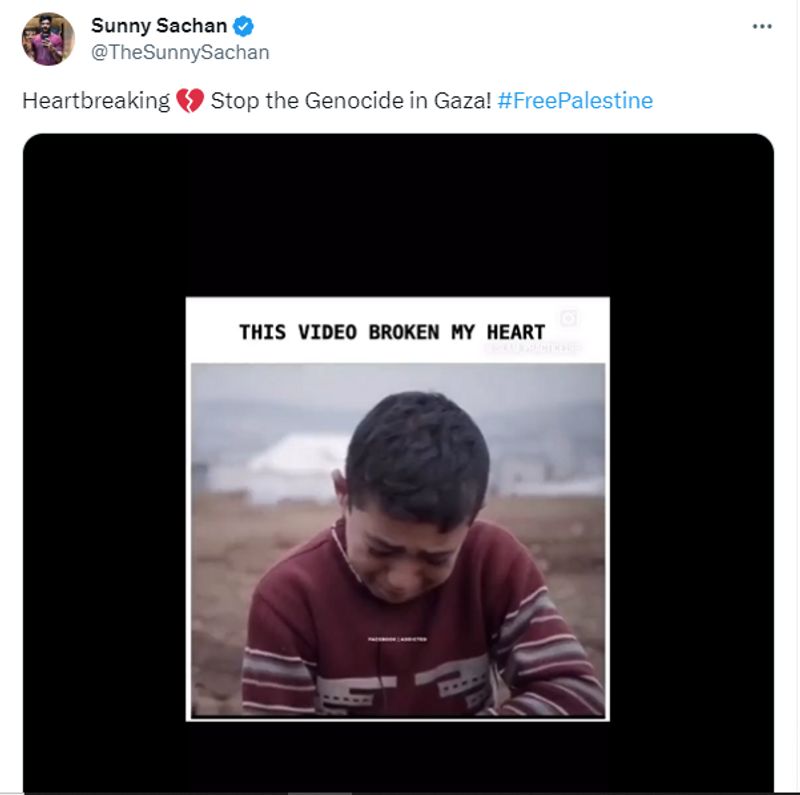The image size is (800, 795).
Task: Click the "Stop the Genocide in Gaza!" text
Action: [x=350, y=101]
